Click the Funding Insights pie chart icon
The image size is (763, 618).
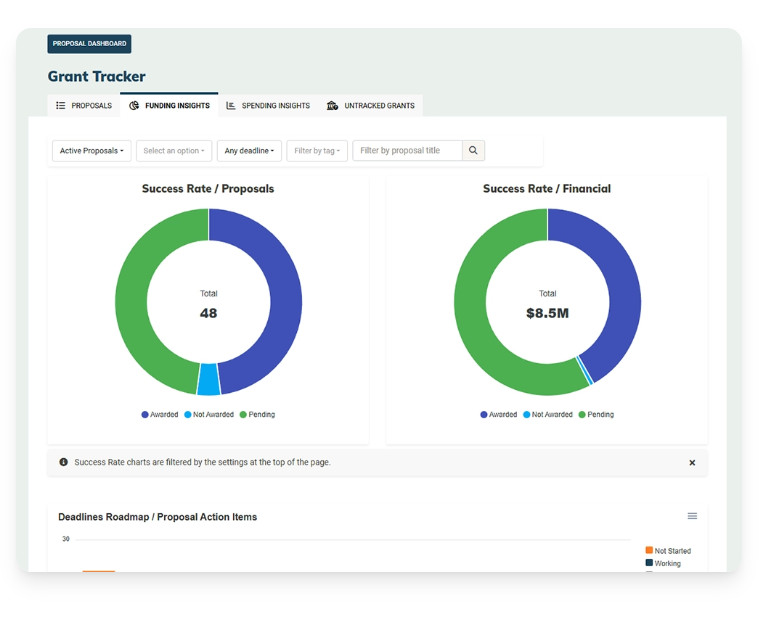pyautogui.click(x=134, y=105)
